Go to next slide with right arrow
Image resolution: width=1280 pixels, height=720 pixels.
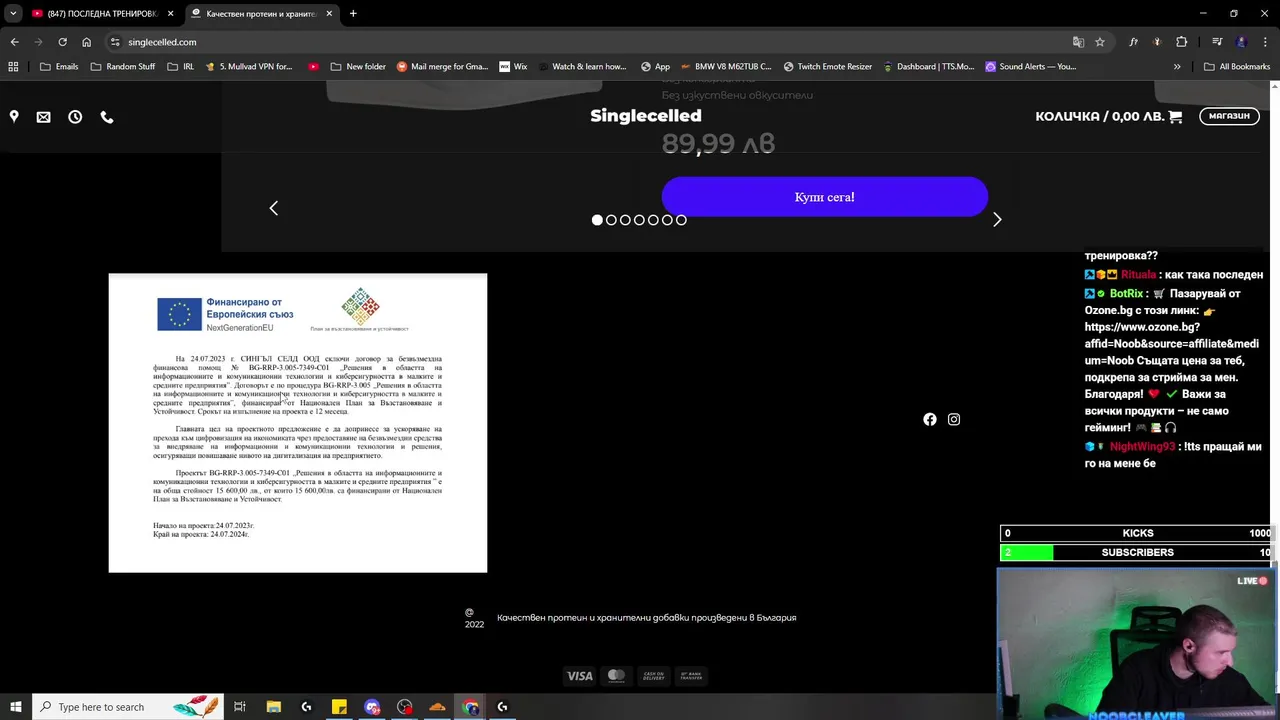point(997,219)
